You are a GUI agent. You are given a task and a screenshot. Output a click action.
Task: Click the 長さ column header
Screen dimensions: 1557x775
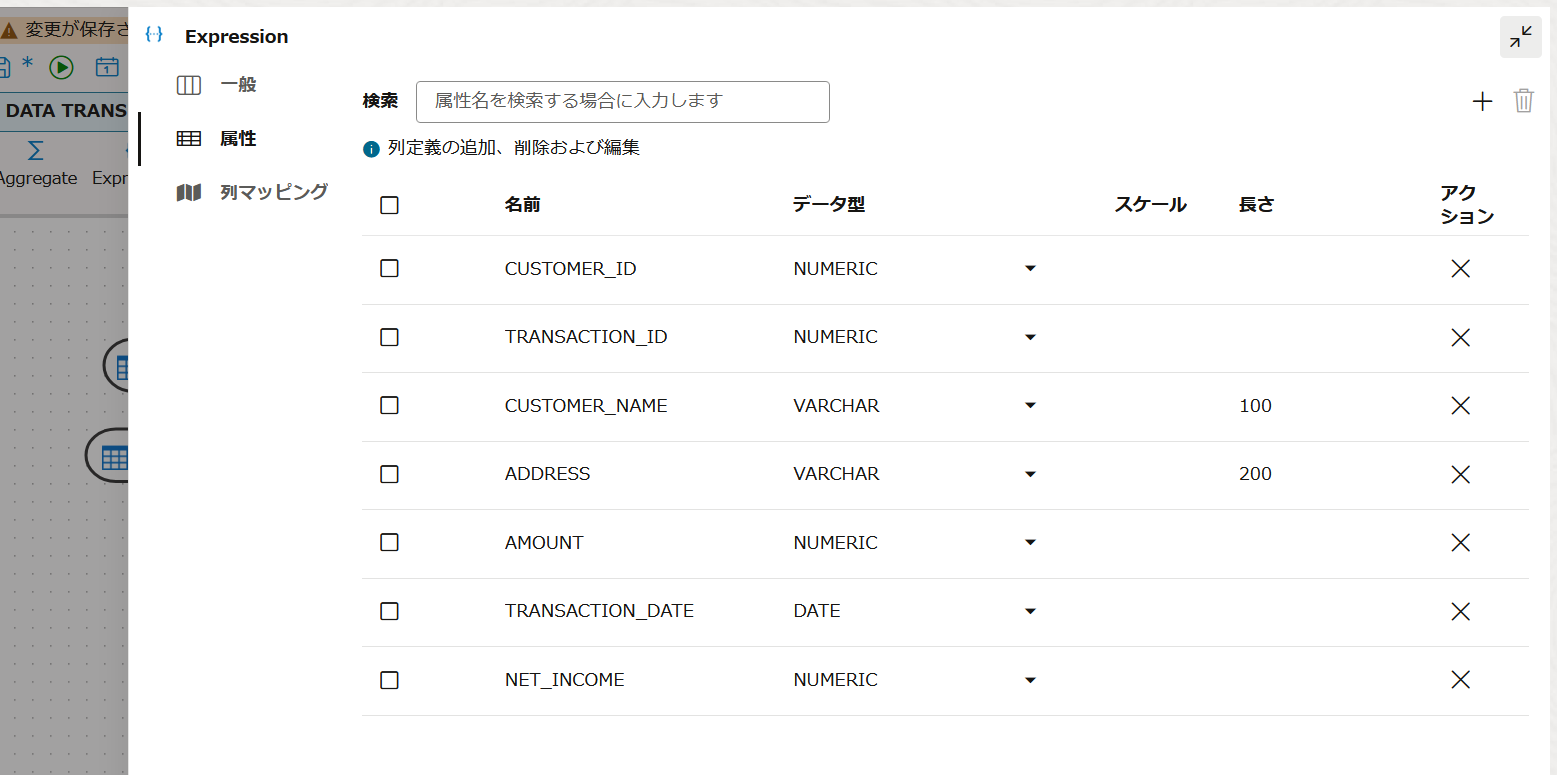click(x=1256, y=205)
